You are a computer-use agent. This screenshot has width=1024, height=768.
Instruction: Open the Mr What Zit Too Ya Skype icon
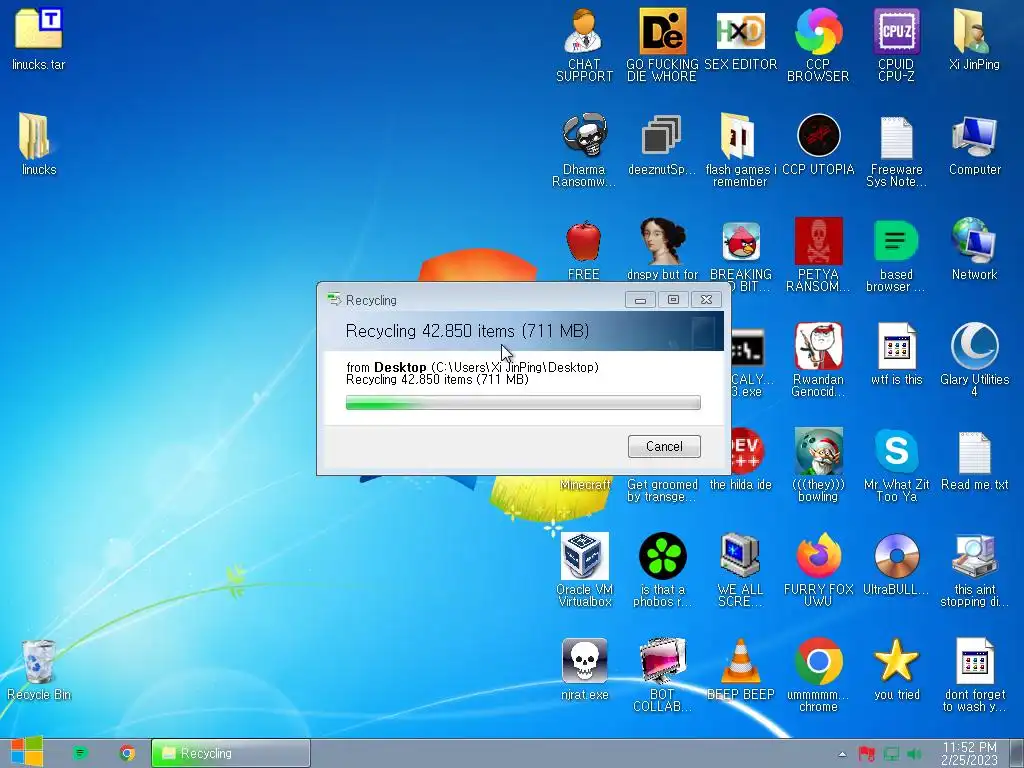(x=896, y=466)
